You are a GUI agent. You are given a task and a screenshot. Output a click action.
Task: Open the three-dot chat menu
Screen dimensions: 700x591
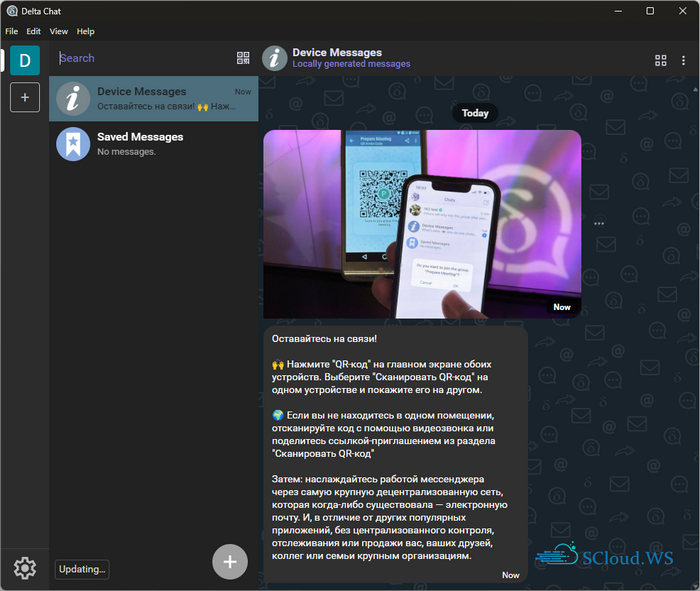pos(683,60)
